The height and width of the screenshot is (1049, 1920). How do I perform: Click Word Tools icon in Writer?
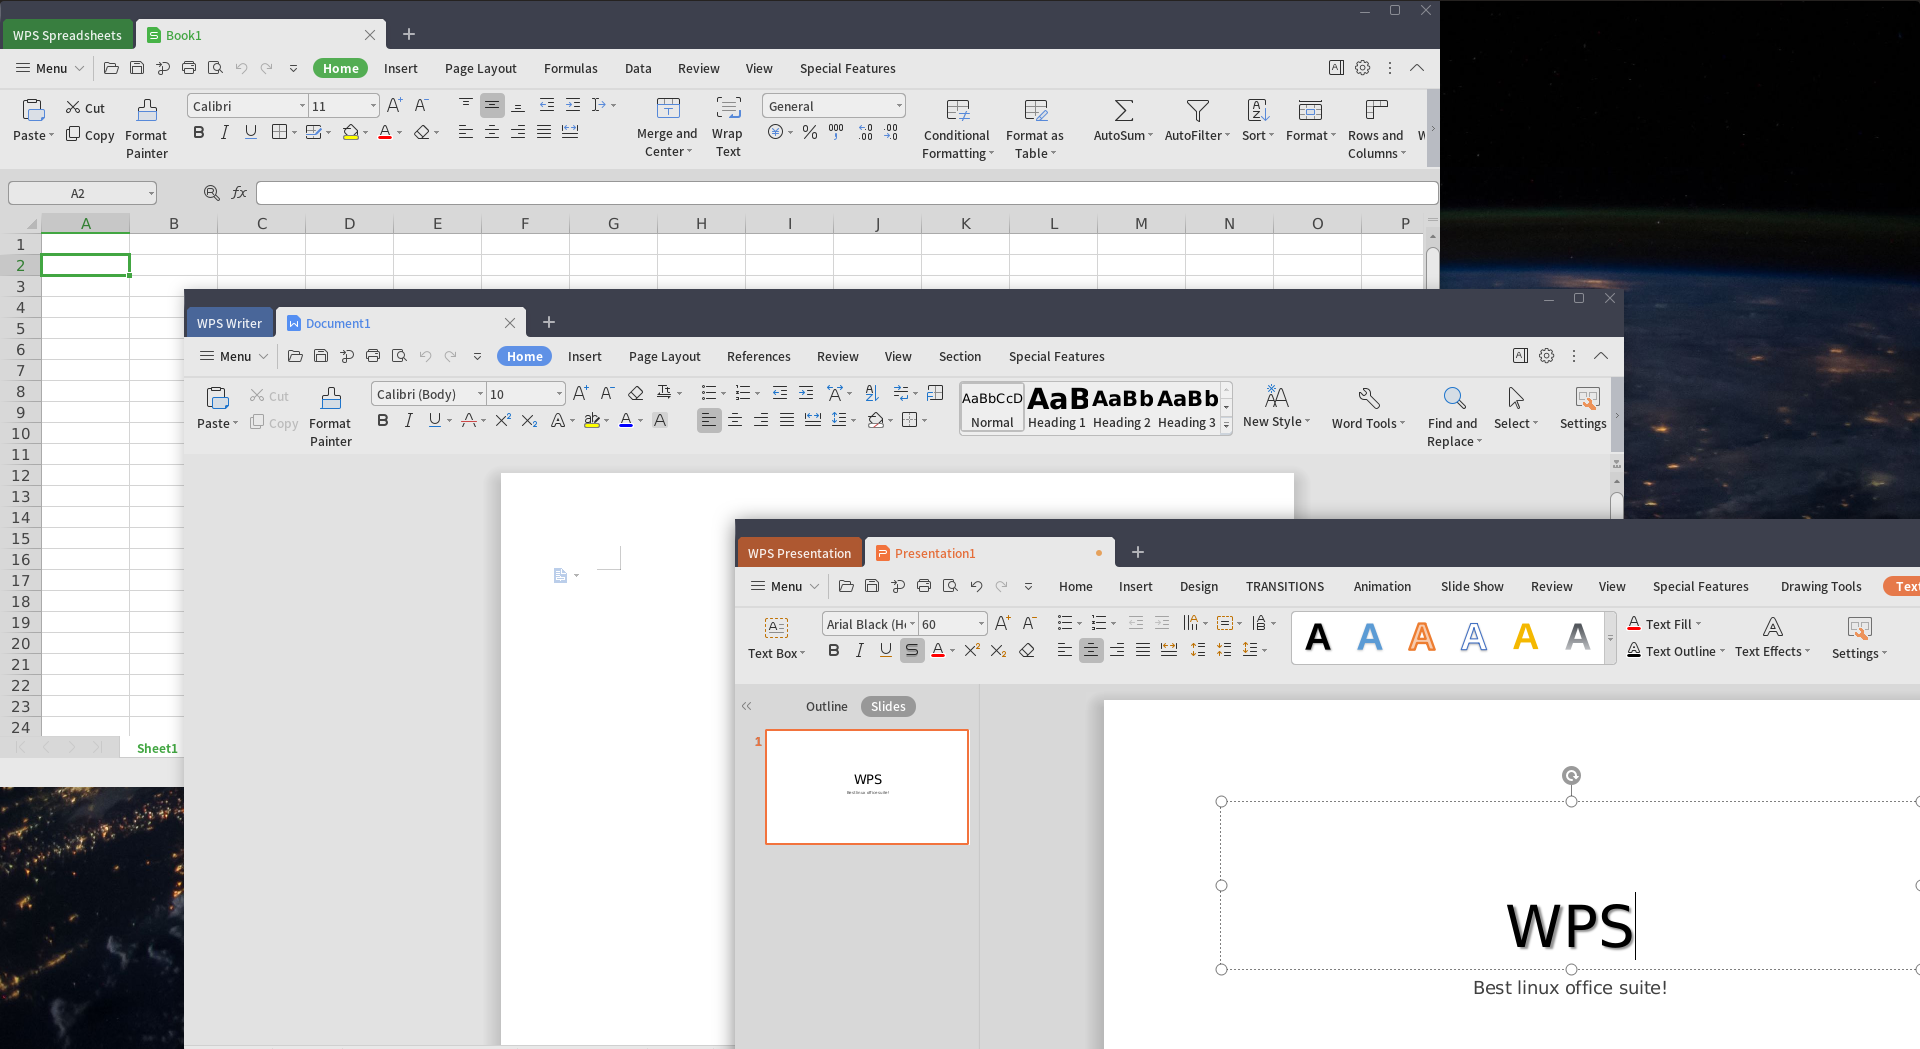point(1369,398)
